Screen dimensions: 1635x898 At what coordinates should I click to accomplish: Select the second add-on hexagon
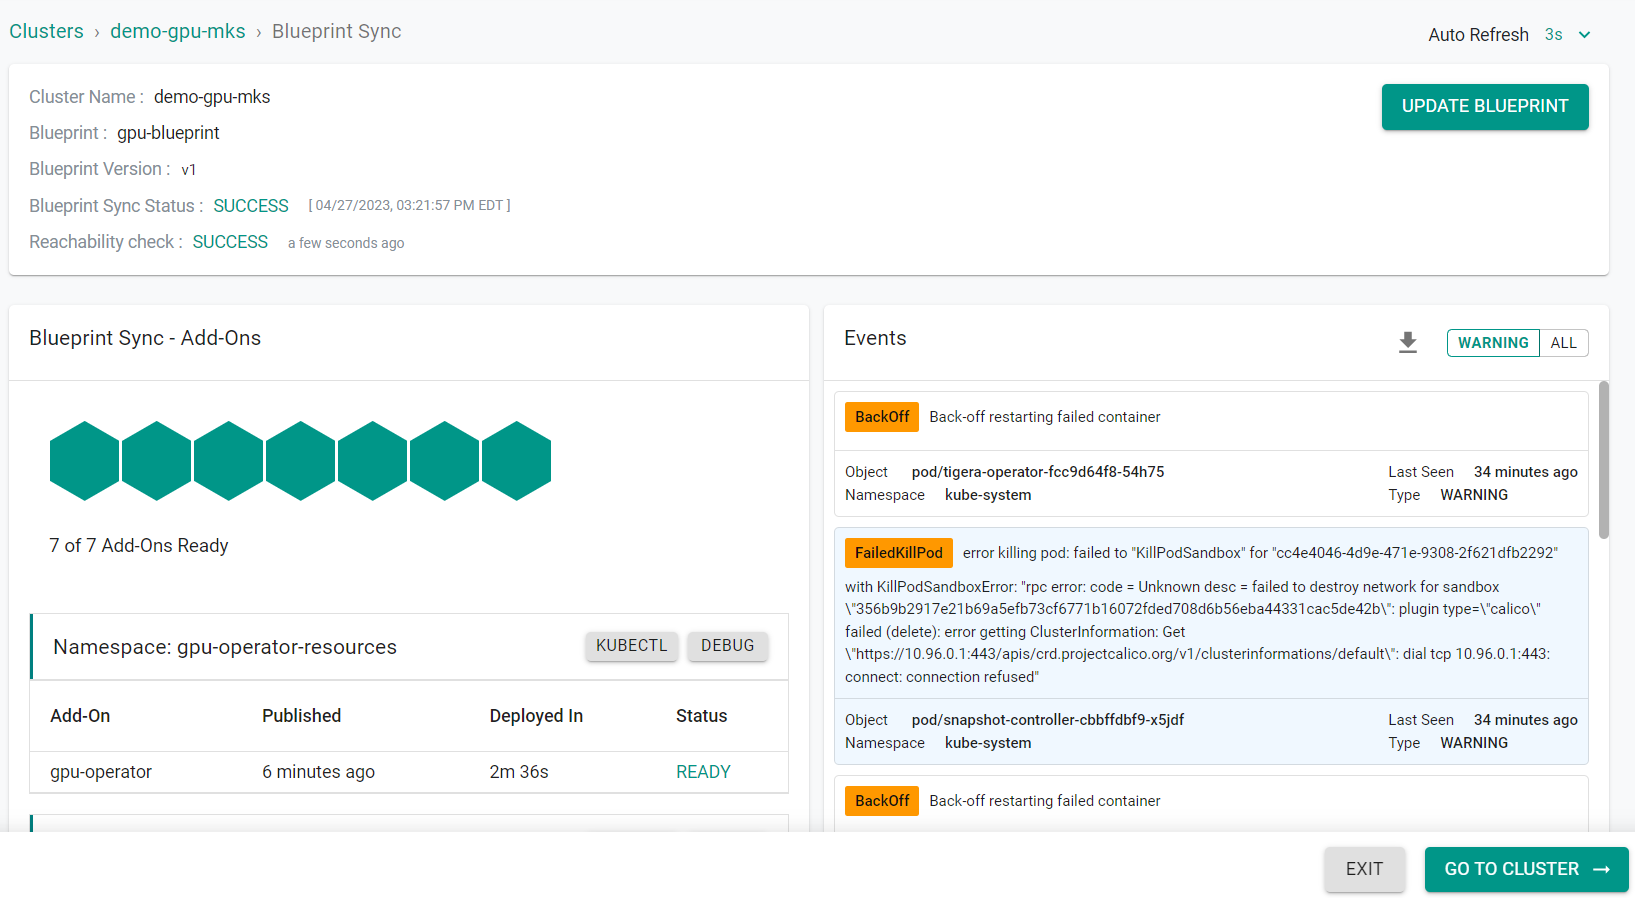click(x=157, y=461)
